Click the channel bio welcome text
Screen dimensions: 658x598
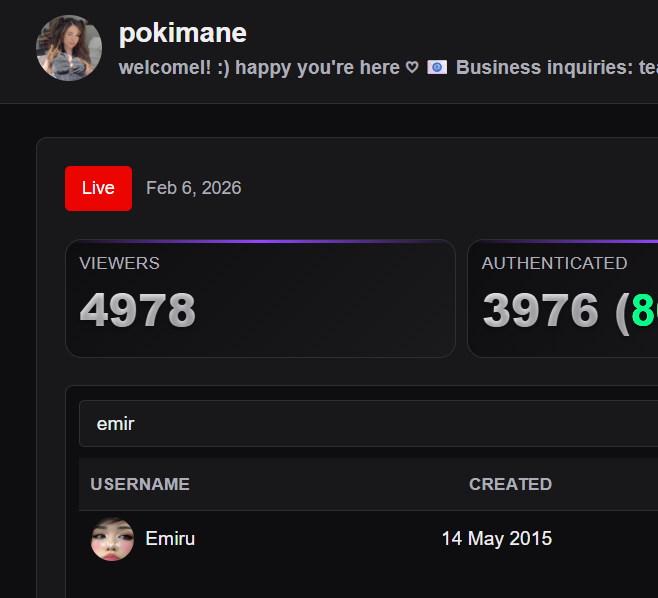tap(259, 68)
